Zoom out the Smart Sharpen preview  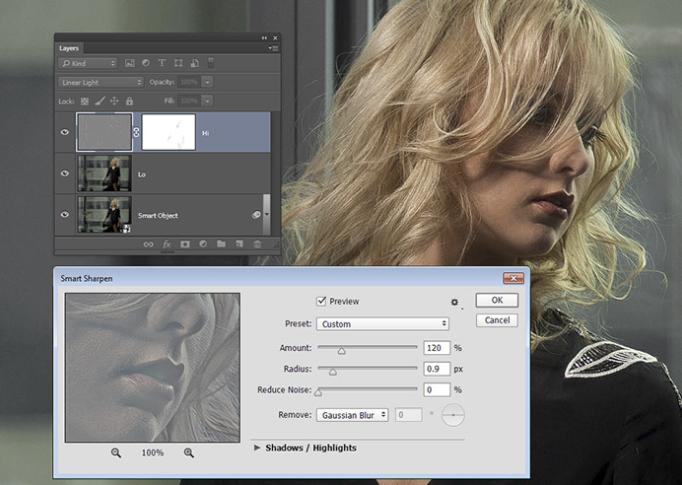116,453
